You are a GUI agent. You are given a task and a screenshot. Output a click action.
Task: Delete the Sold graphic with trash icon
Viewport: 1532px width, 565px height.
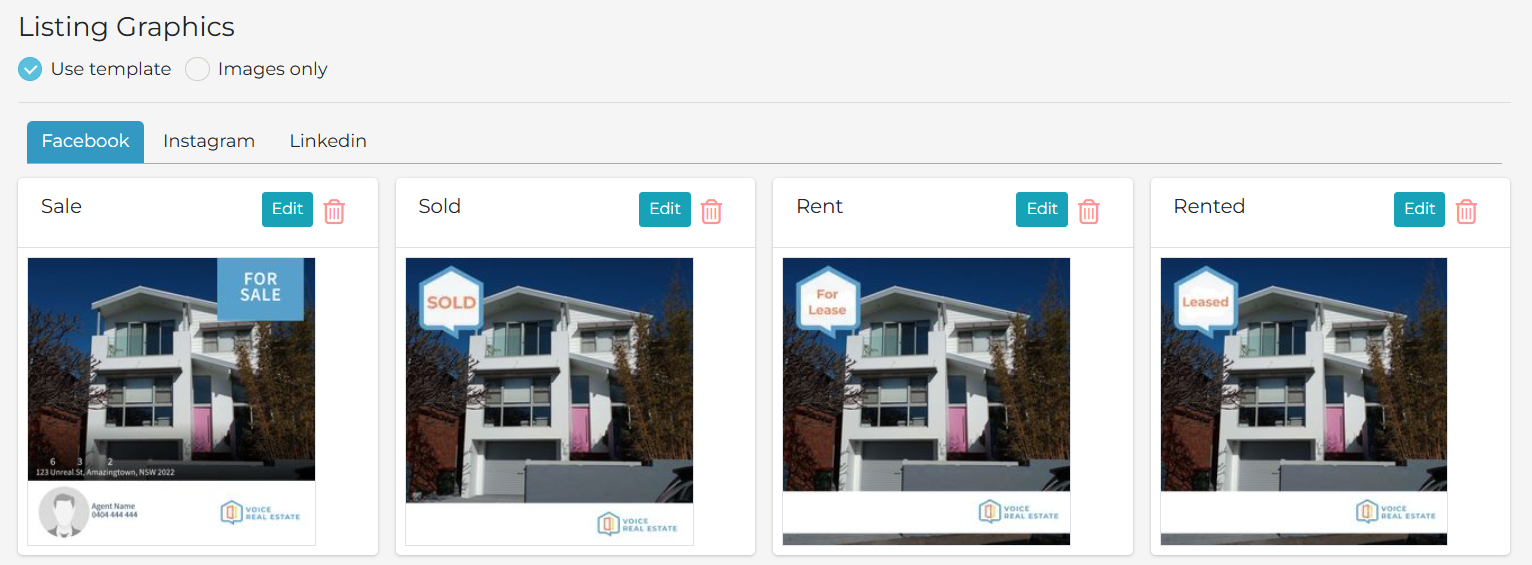[711, 211]
